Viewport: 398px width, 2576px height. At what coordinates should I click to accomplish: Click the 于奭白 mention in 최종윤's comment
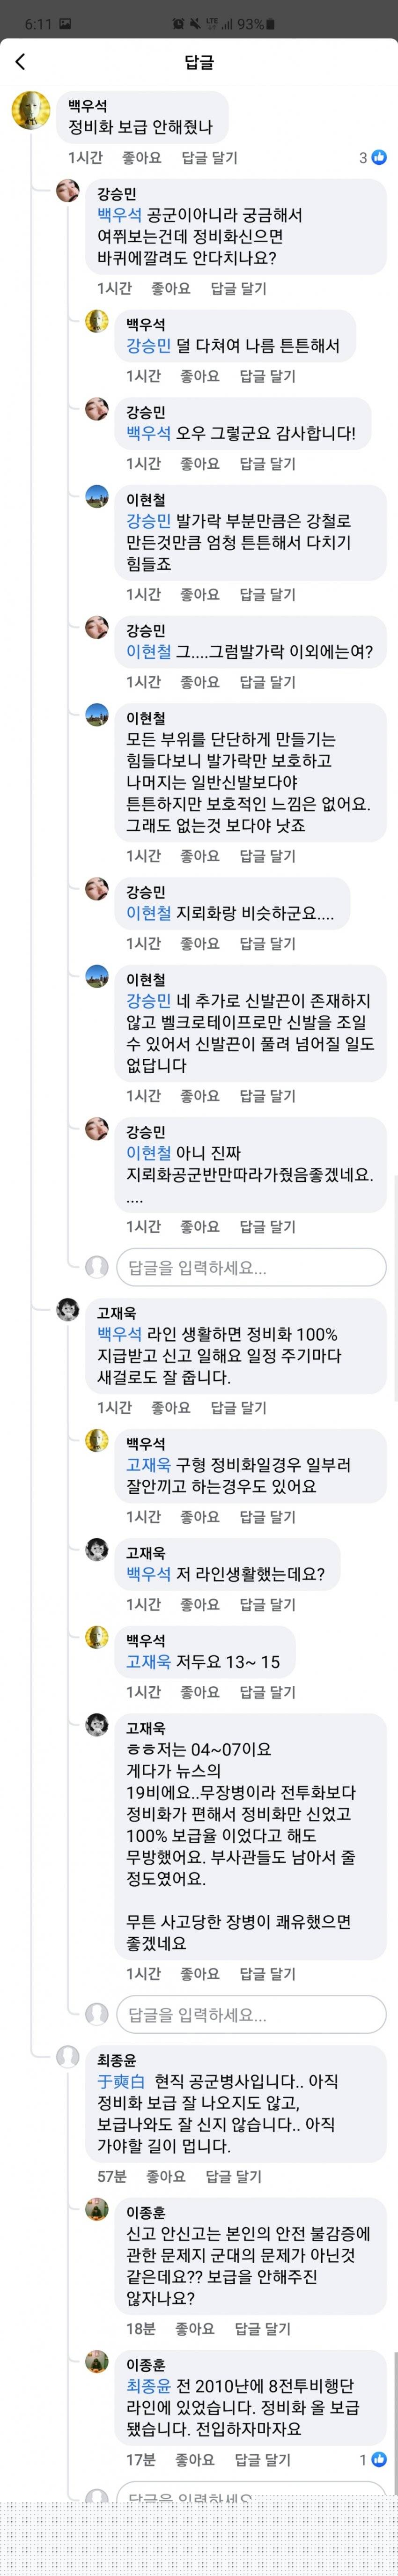[x=120, y=2081]
